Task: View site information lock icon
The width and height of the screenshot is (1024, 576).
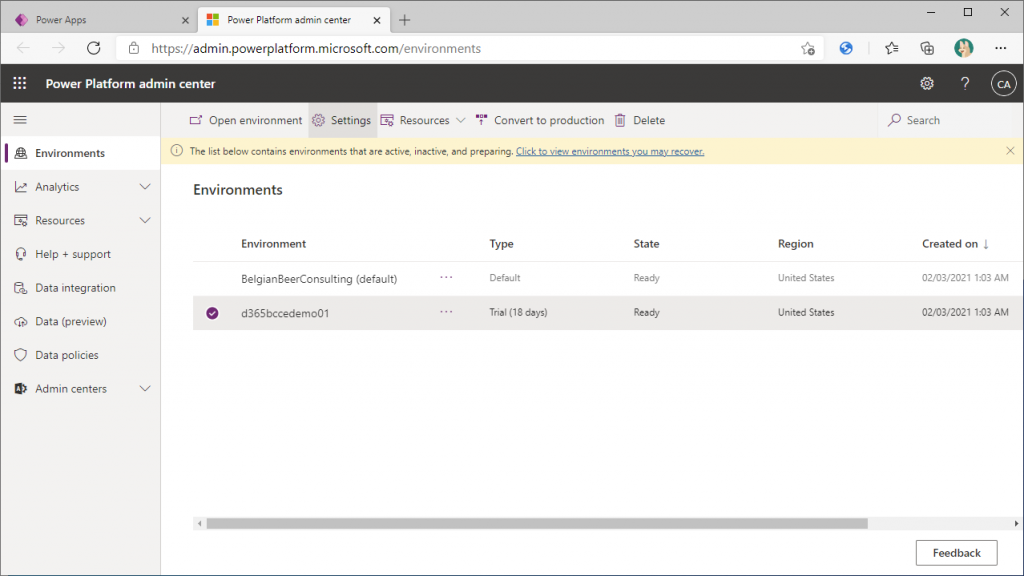Action: point(134,48)
